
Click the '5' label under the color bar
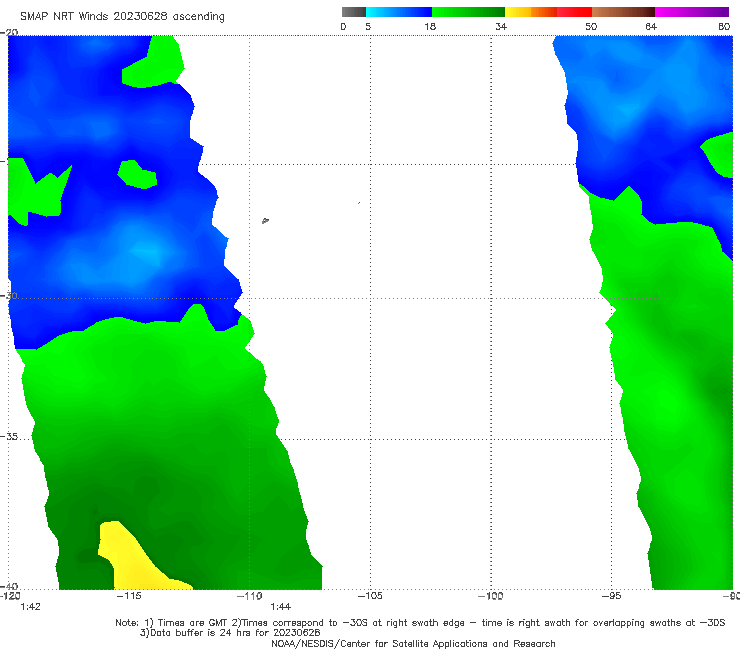(x=368, y=27)
